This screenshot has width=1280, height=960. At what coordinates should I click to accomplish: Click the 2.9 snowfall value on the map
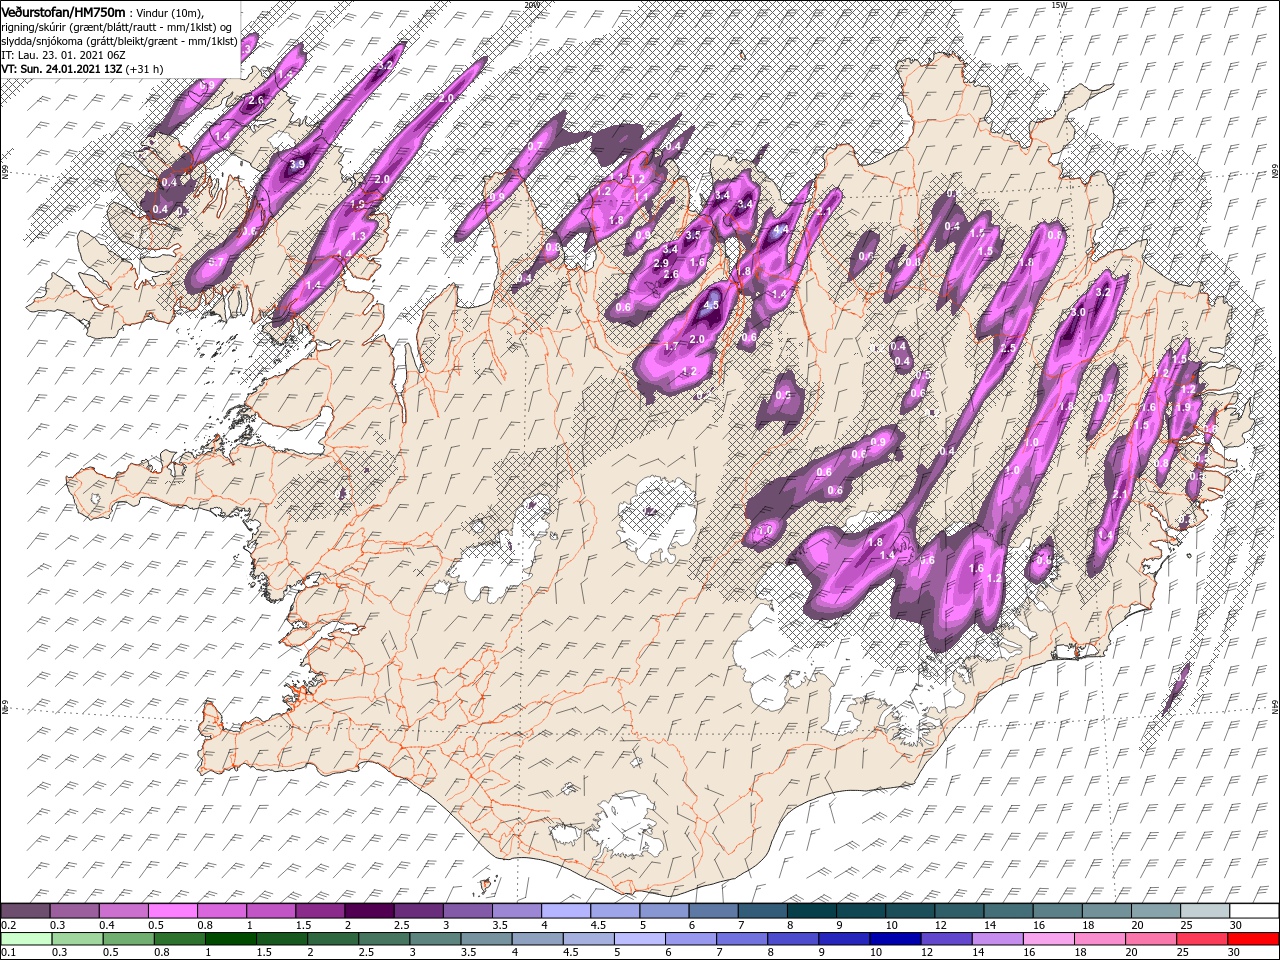pyautogui.click(x=660, y=263)
